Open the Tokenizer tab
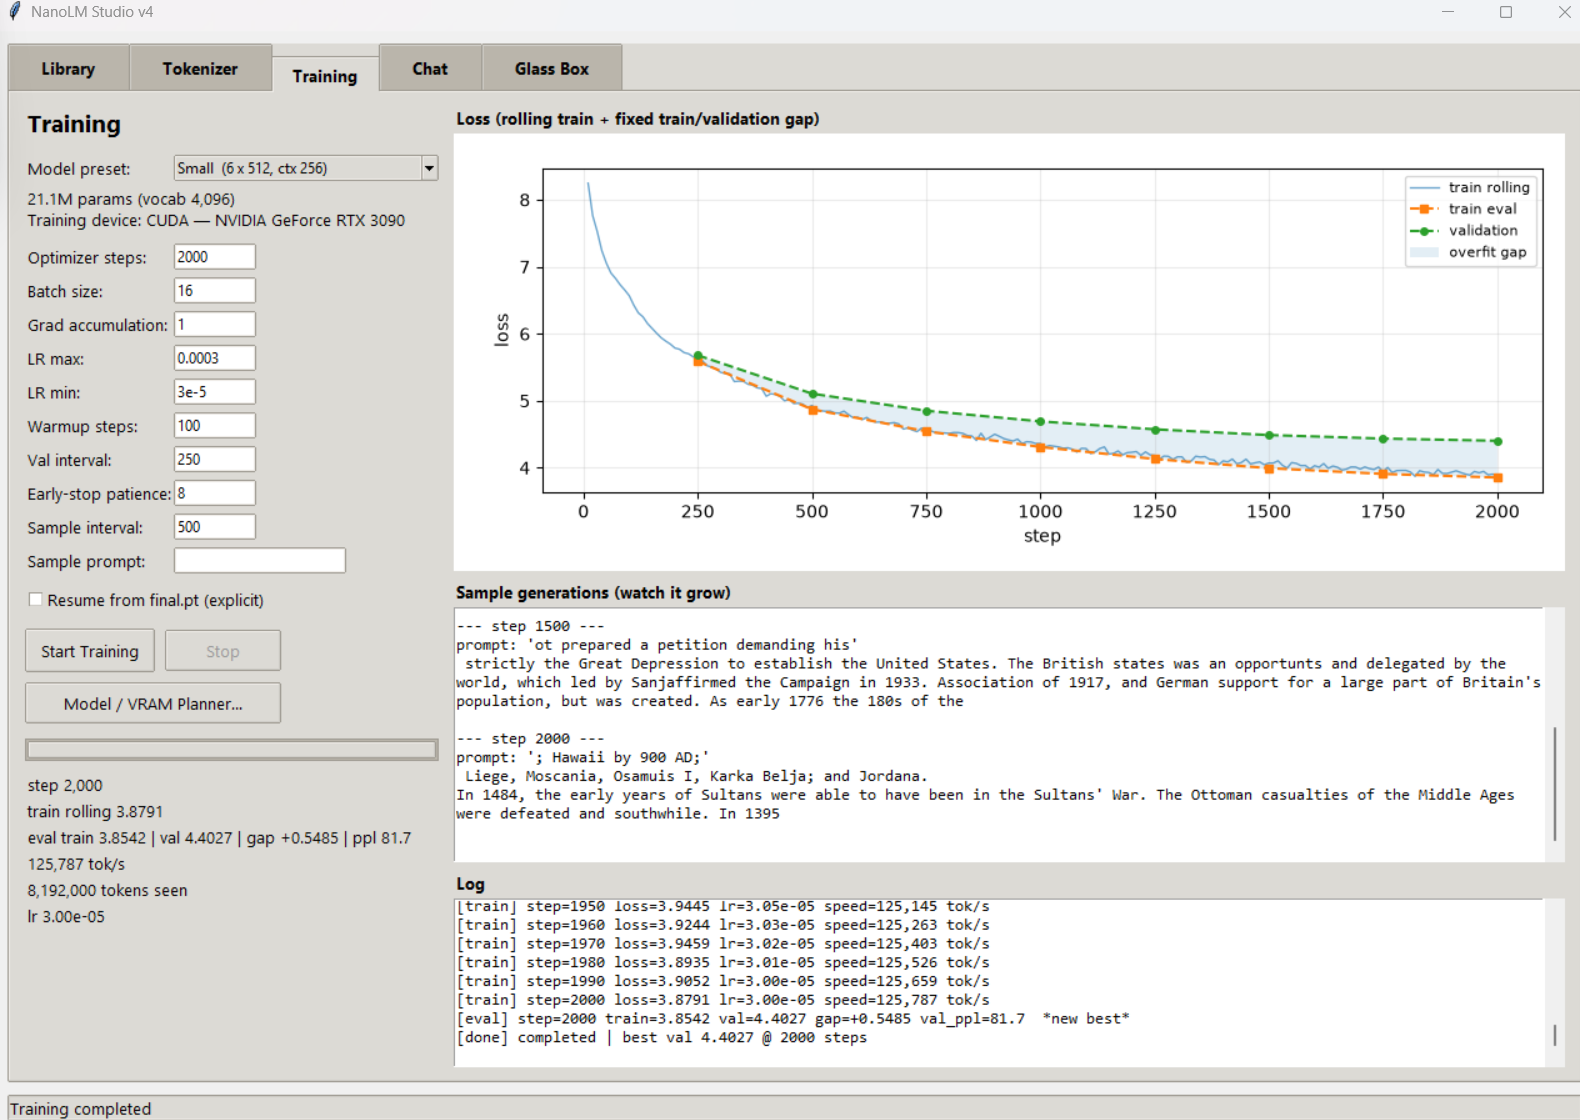Screen dimensions: 1580x1120 [x=200, y=69]
